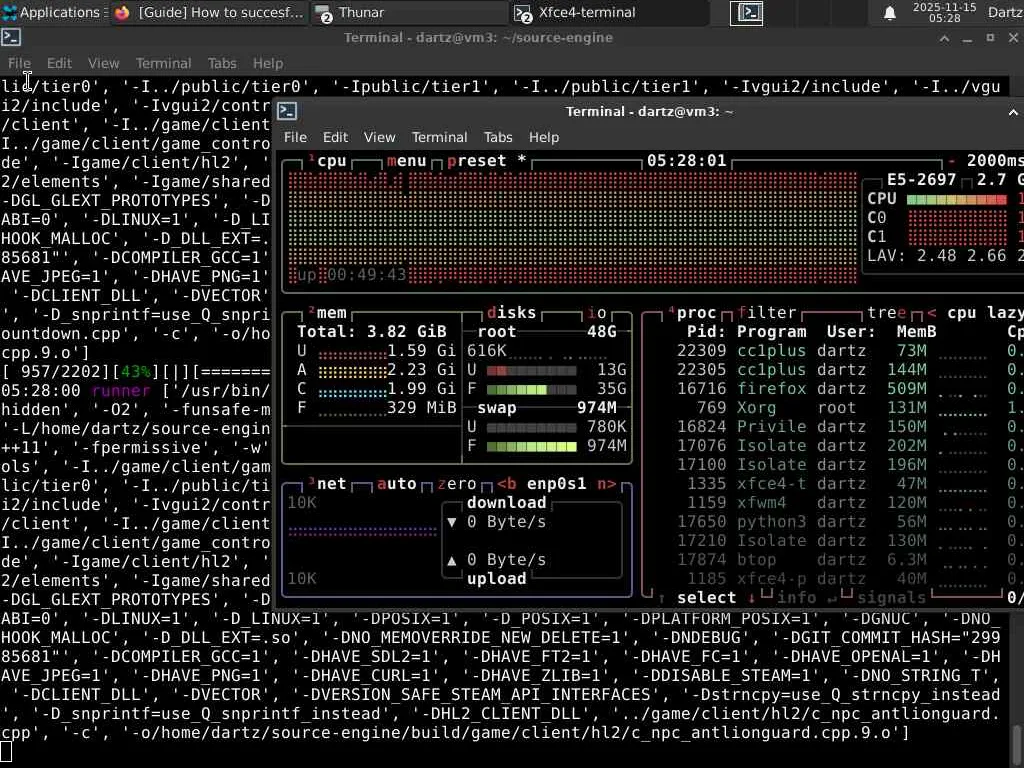Open Tabs menu in btop terminal window

click(498, 137)
